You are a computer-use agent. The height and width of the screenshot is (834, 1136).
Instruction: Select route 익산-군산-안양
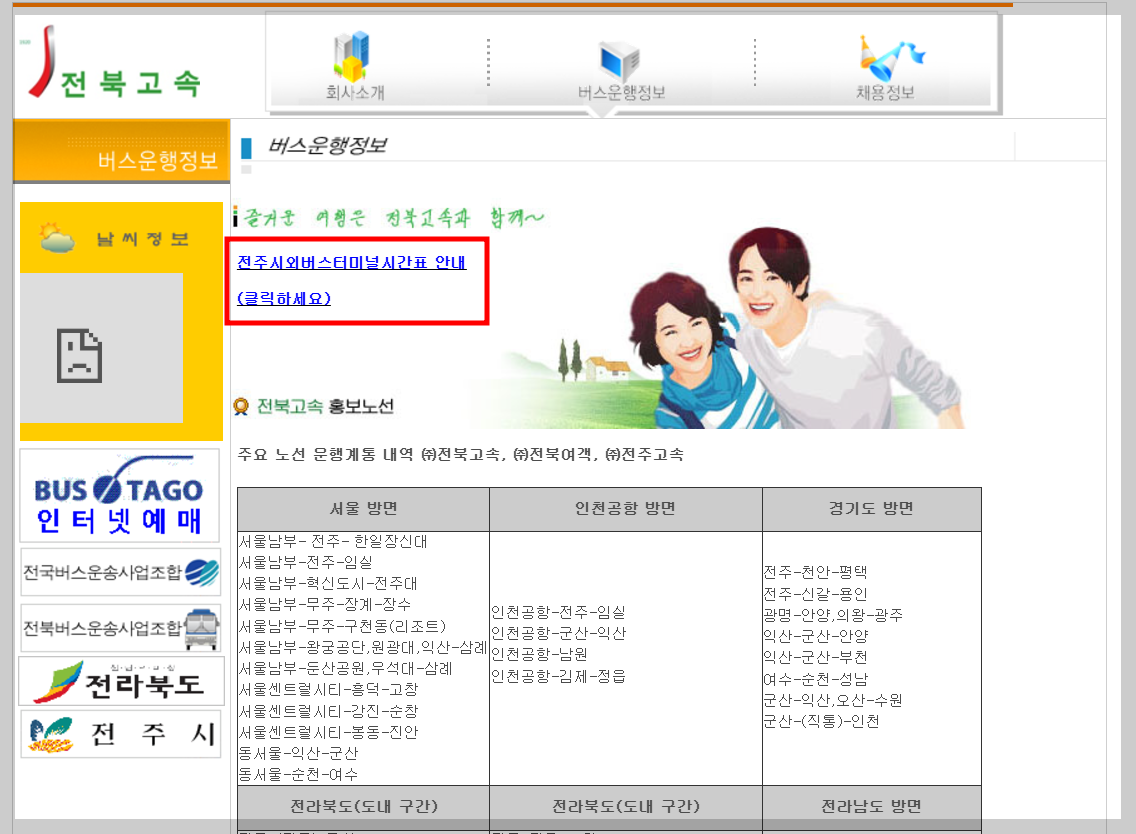coord(816,636)
